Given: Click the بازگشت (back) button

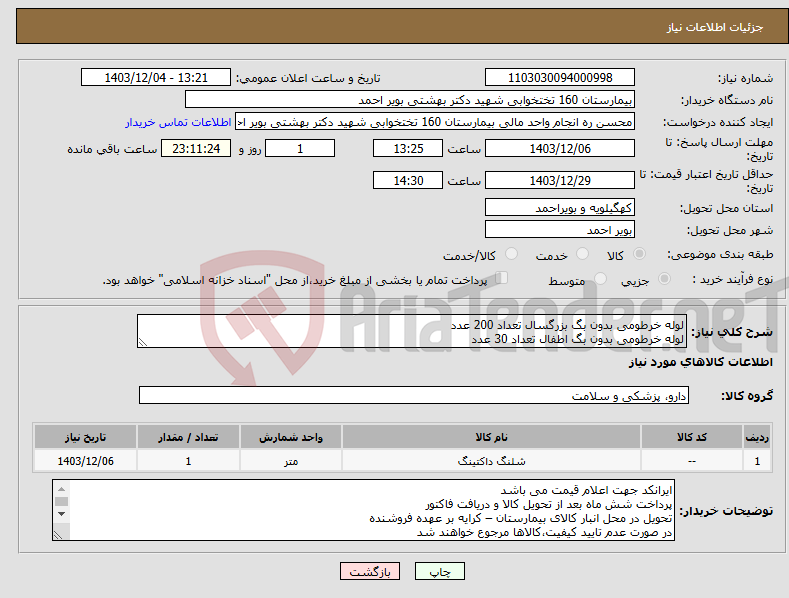Looking at the screenshot, I should pyautogui.click(x=370, y=571).
